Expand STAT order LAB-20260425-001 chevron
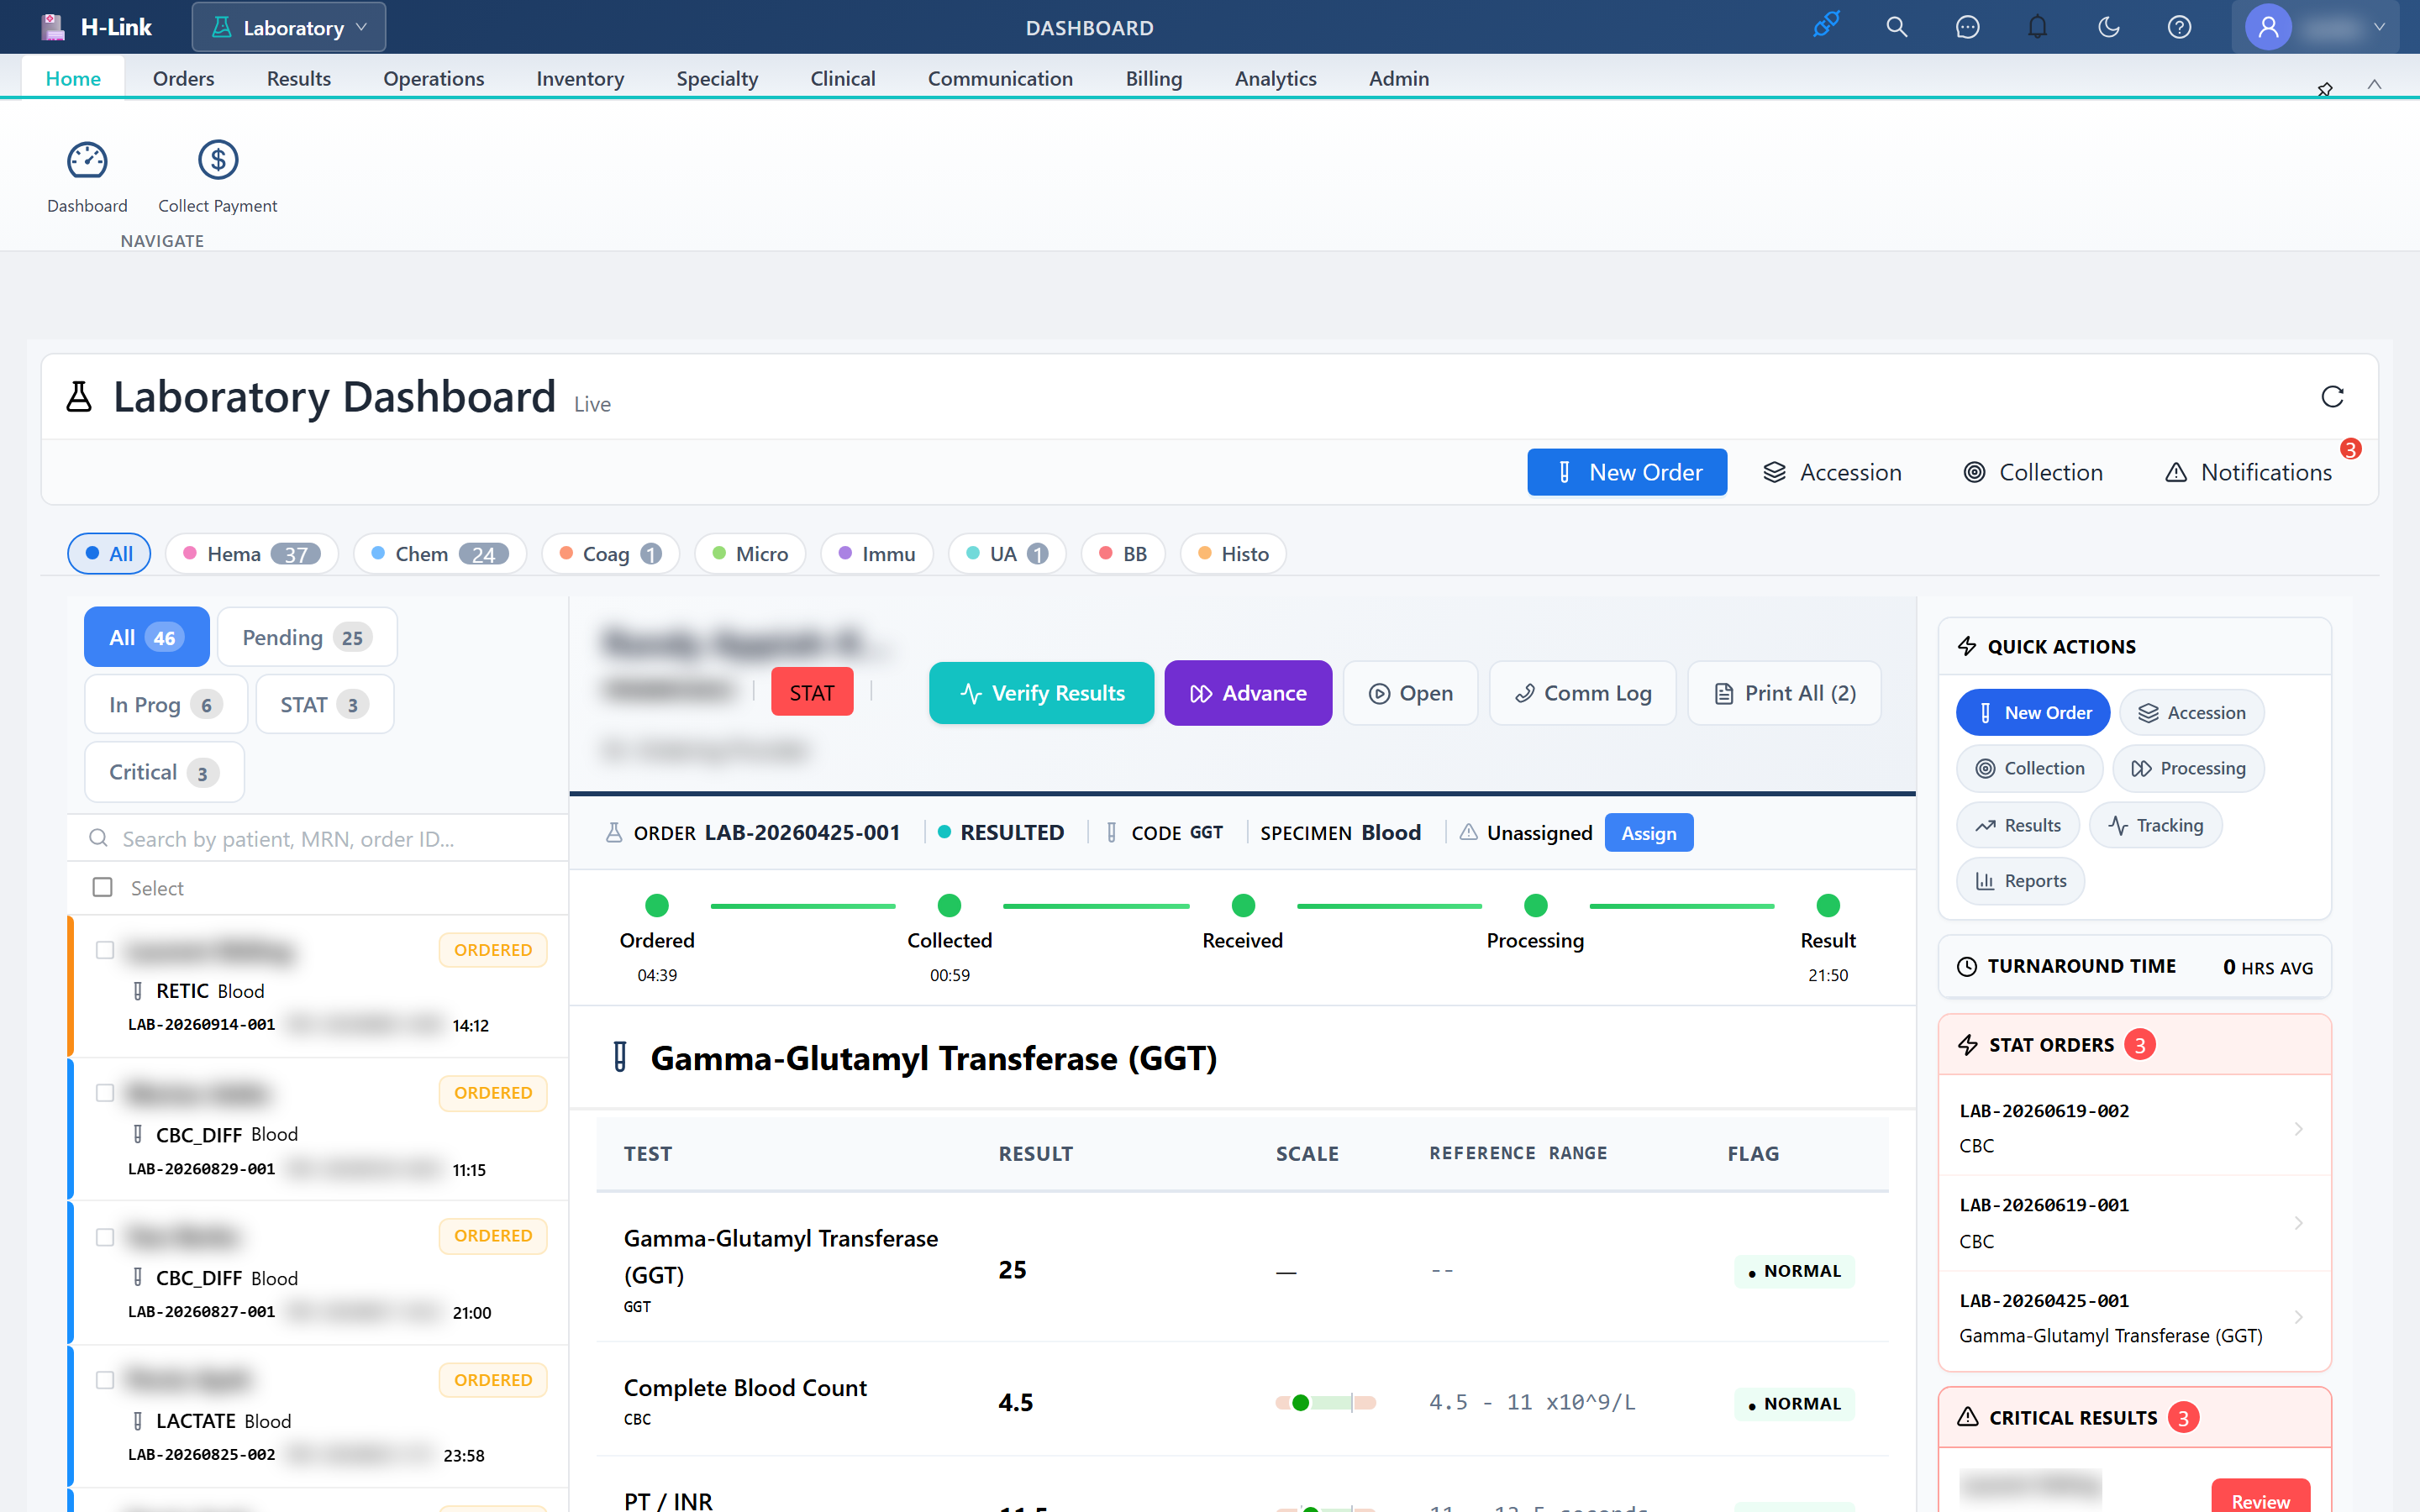This screenshot has width=2420, height=1512. (x=2298, y=1318)
